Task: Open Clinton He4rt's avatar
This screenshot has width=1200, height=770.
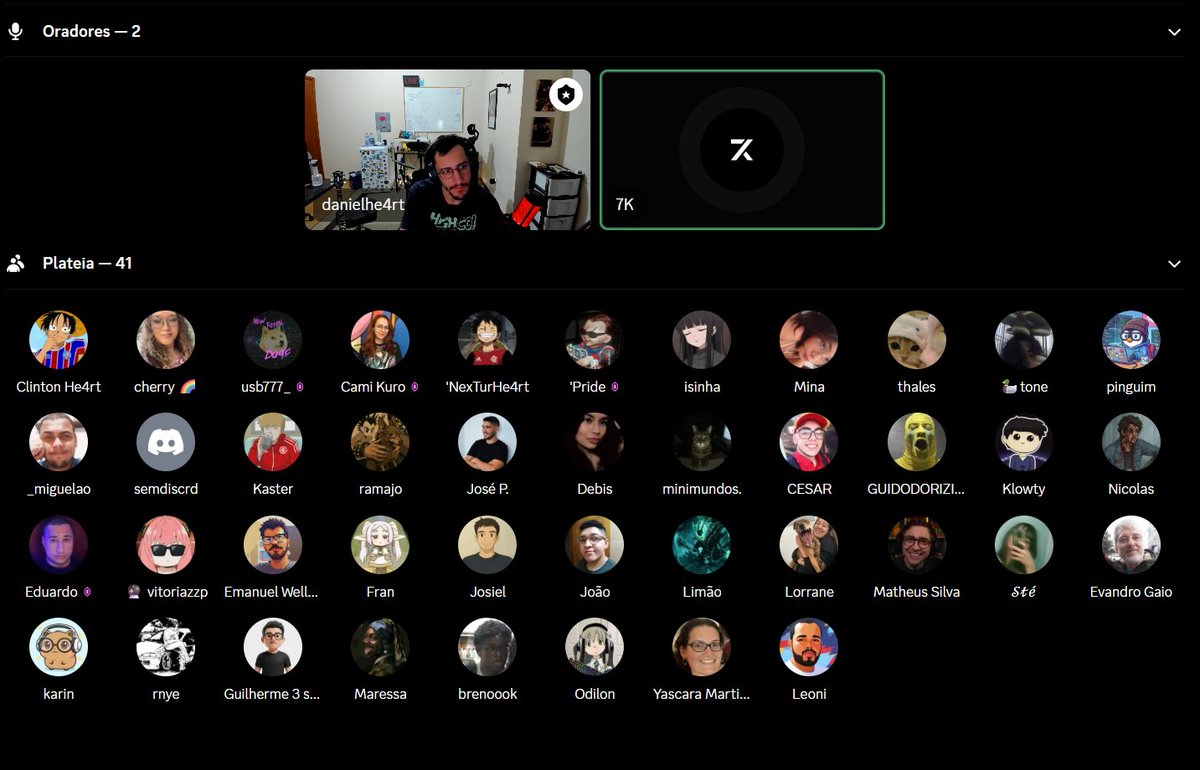Action: point(59,340)
